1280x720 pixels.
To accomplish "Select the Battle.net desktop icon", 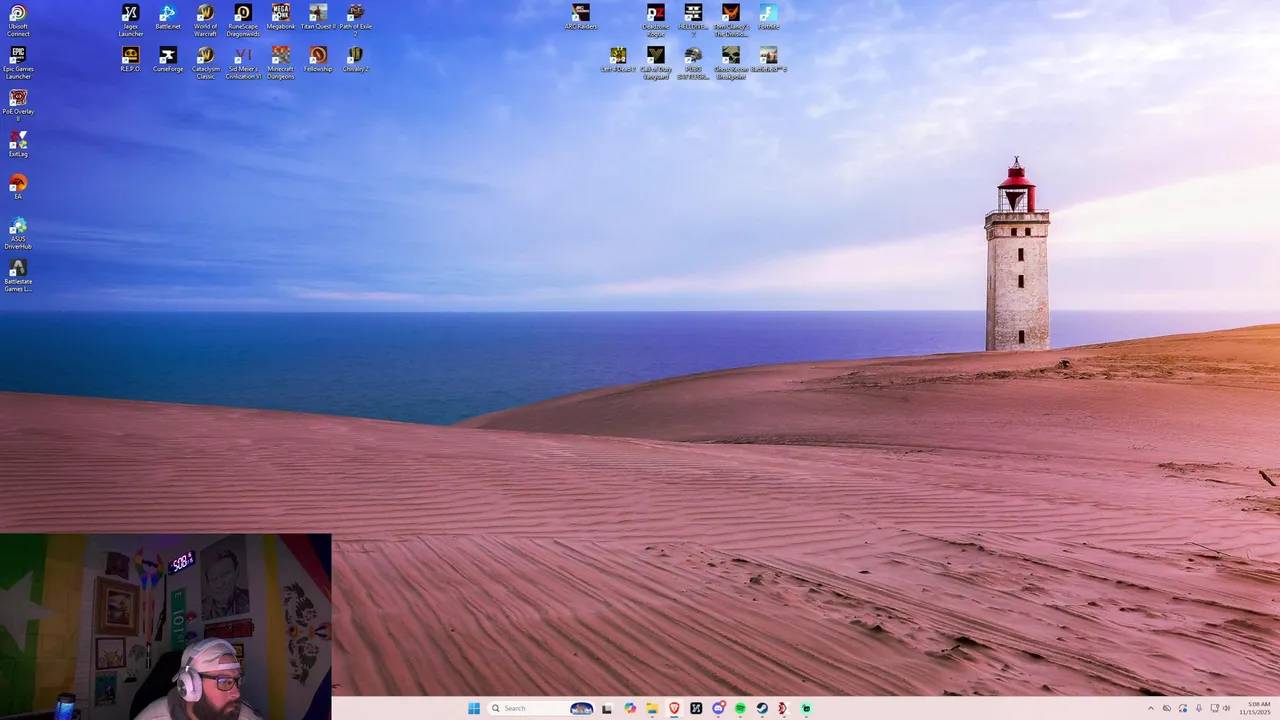I will tap(168, 17).
